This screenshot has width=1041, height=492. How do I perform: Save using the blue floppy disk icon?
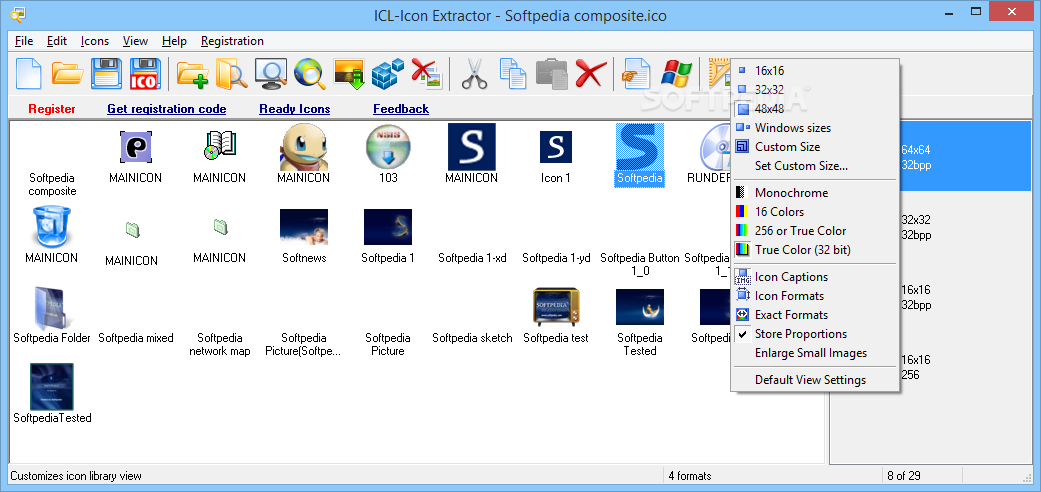(106, 73)
